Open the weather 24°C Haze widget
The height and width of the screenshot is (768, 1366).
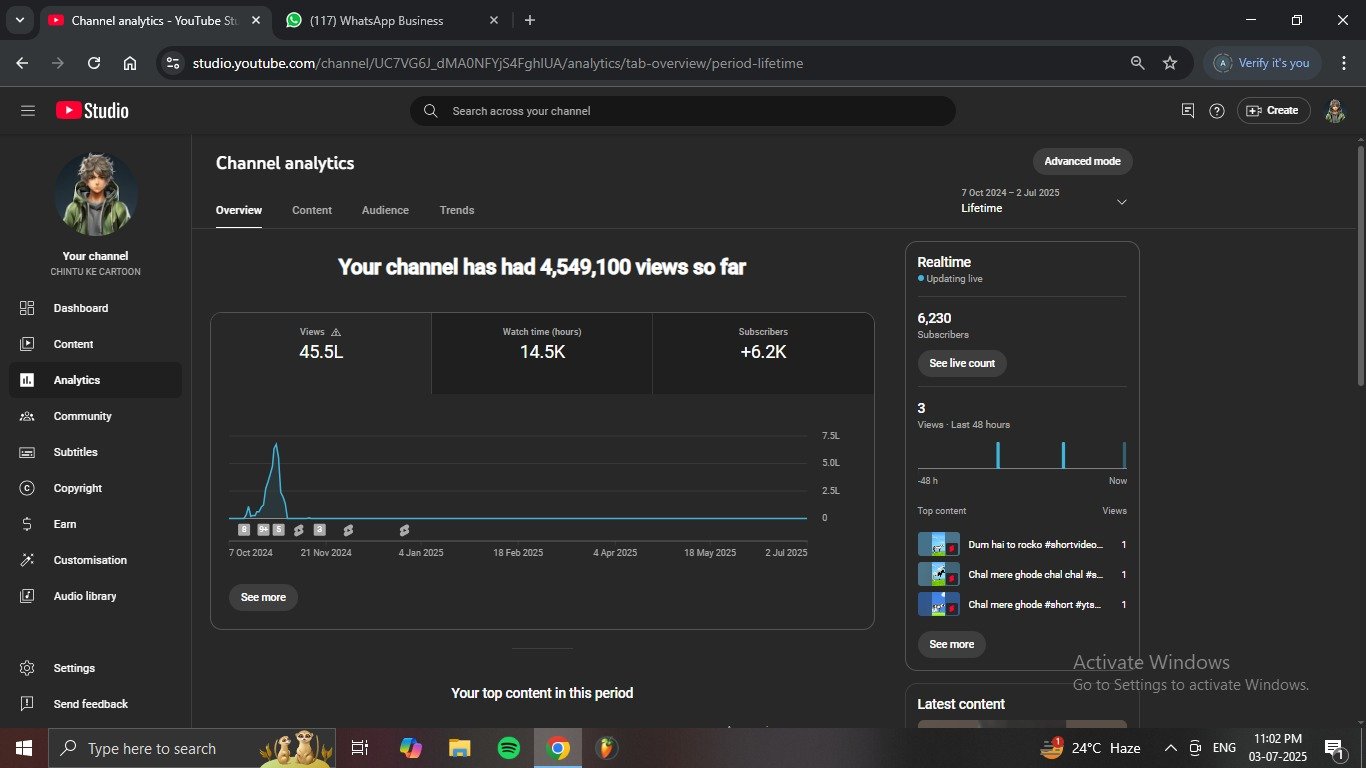[x=1090, y=748]
